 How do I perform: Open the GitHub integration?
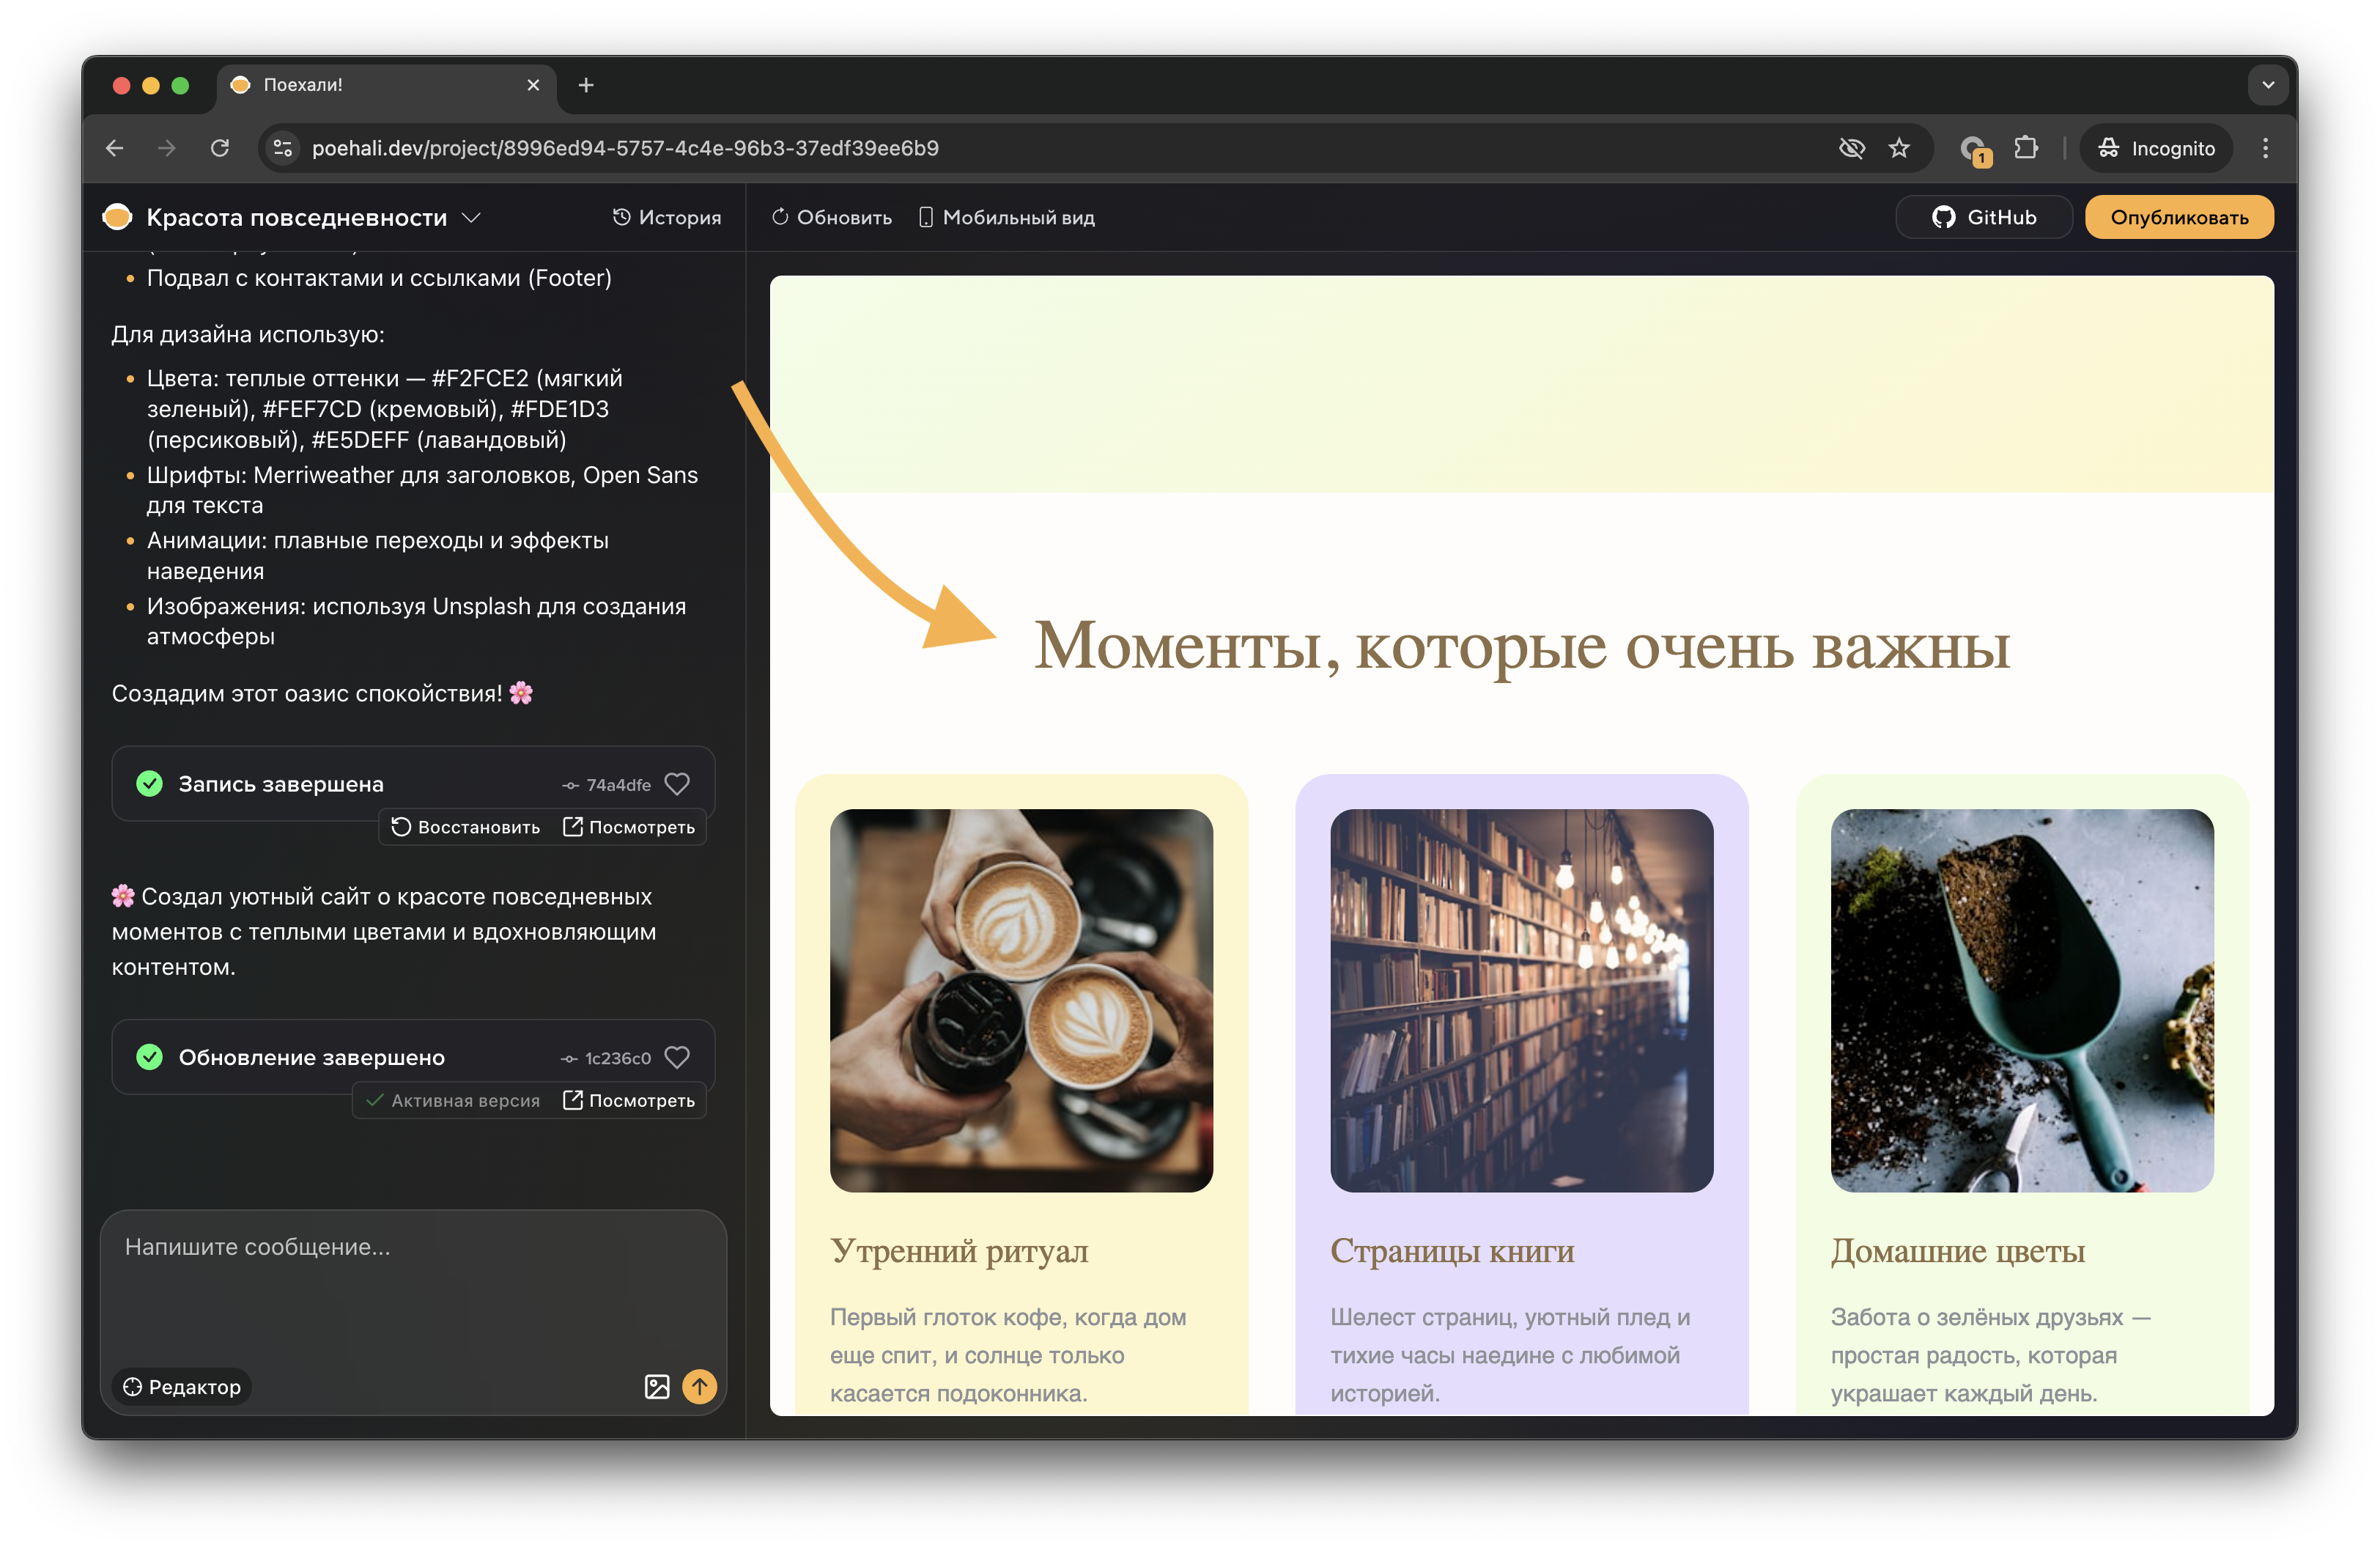pyautogui.click(x=1983, y=216)
